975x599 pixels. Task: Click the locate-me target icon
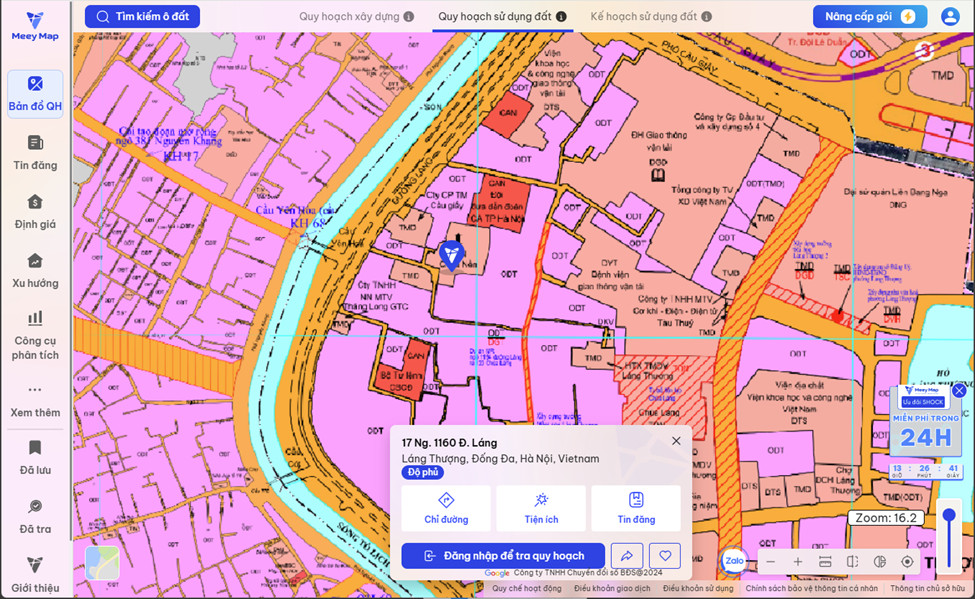pyautogui.click(x=907, y=562)
